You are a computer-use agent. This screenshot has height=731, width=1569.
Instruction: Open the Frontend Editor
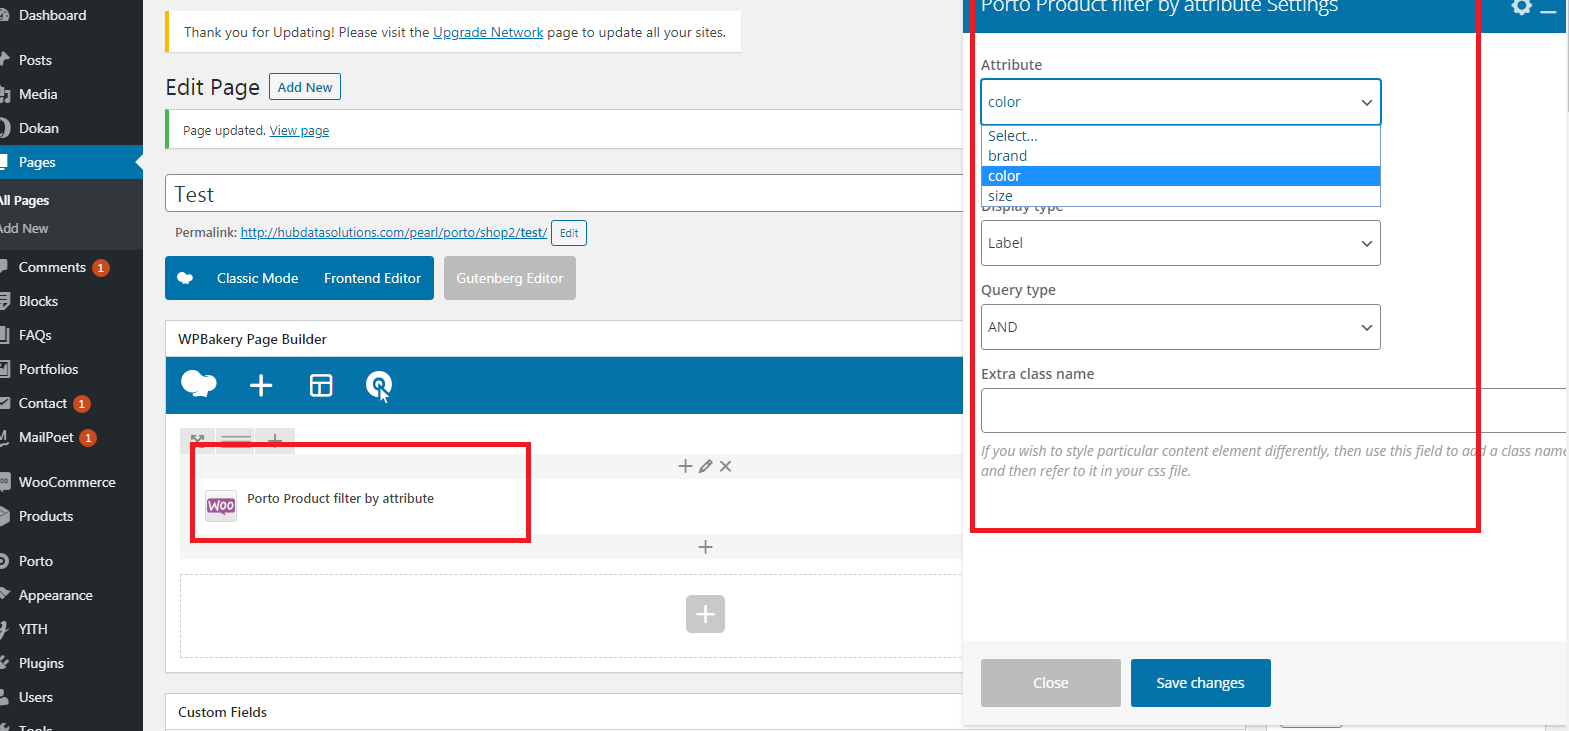point(372,278)
